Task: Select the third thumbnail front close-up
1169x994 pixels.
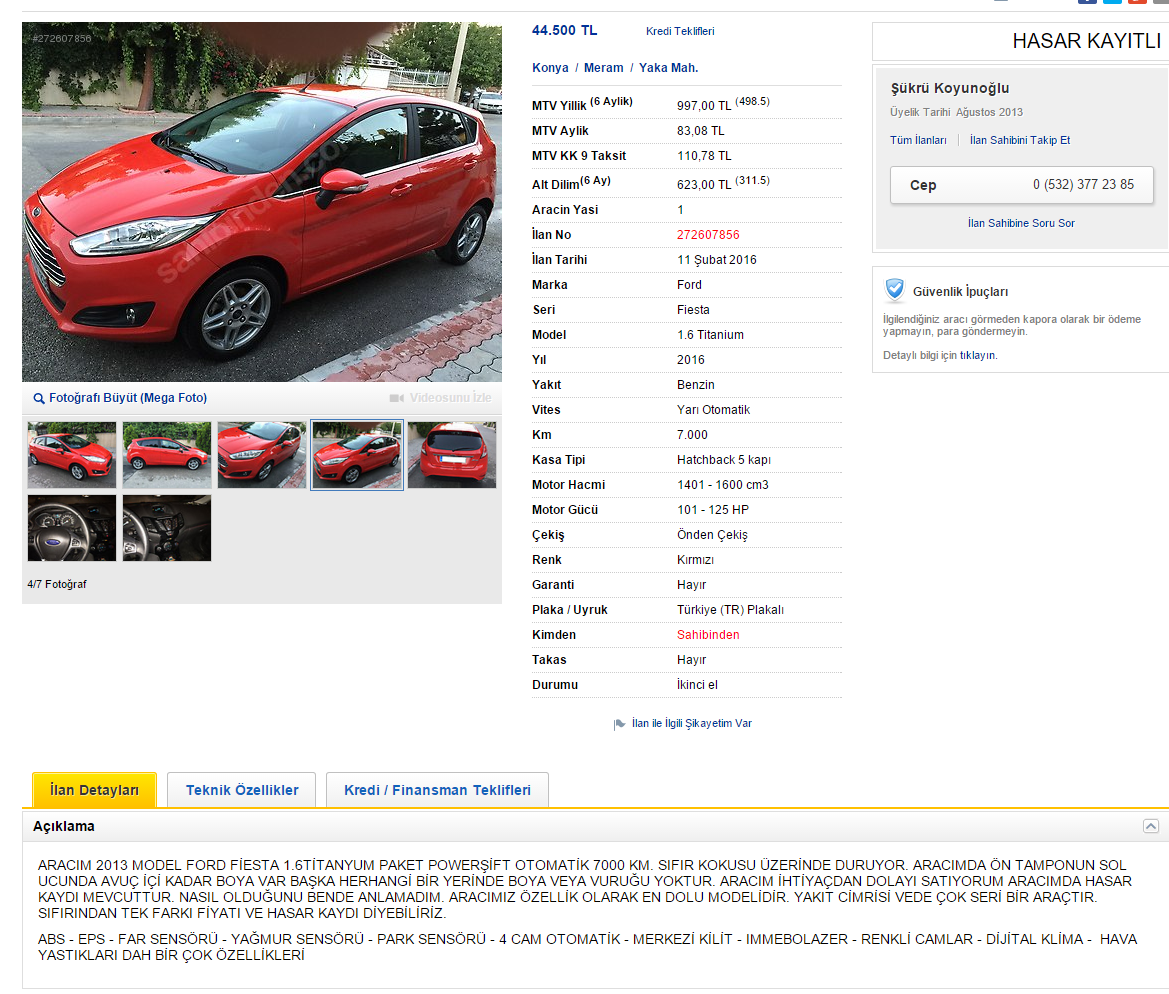Action: pos(262,455)
